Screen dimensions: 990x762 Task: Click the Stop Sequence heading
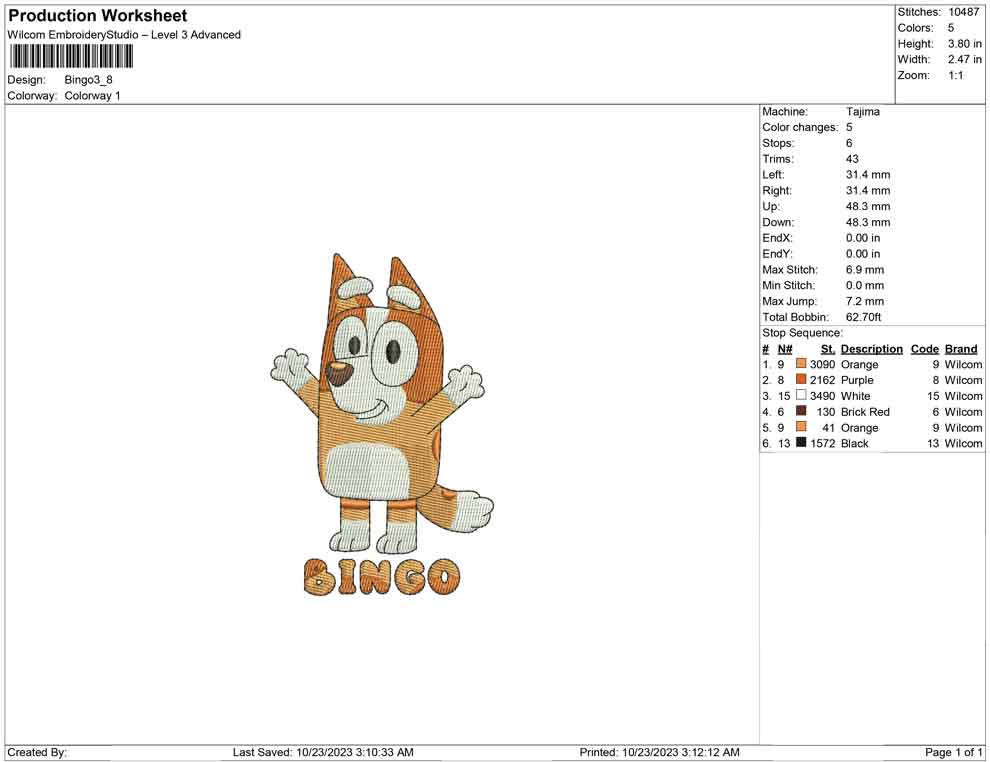coord(802,333)
